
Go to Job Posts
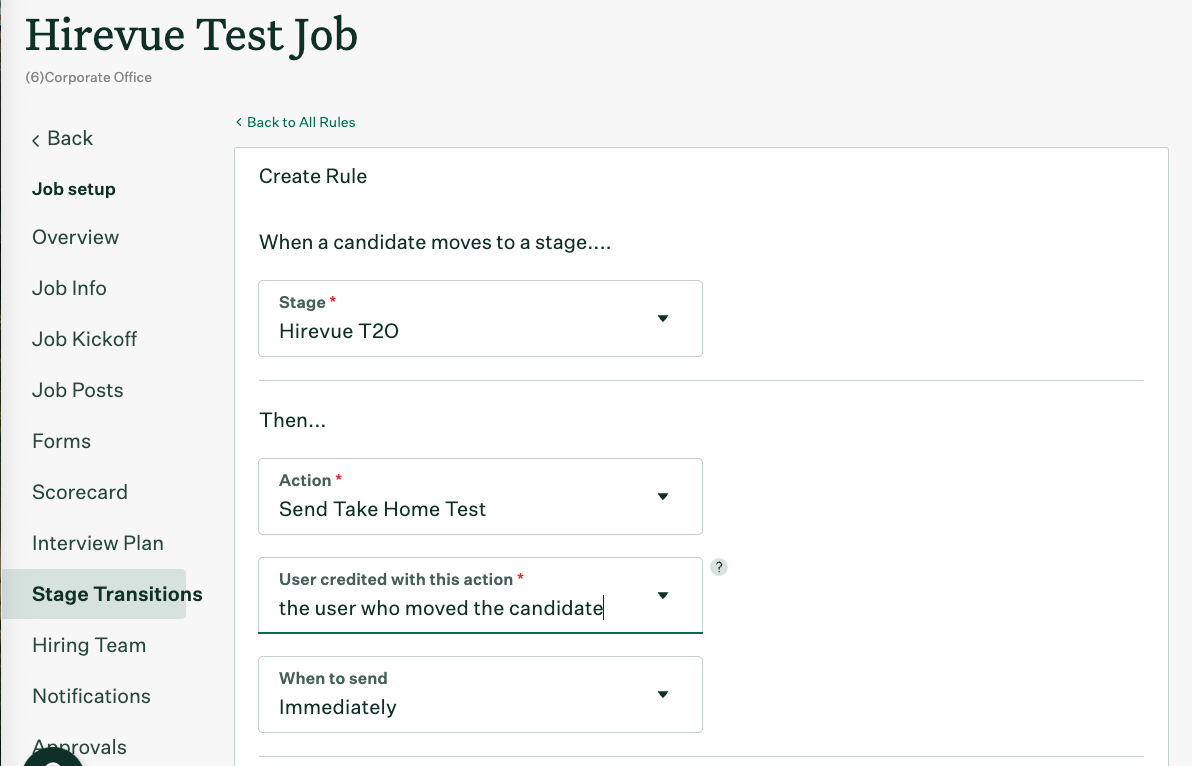click(x=78, y=390)
